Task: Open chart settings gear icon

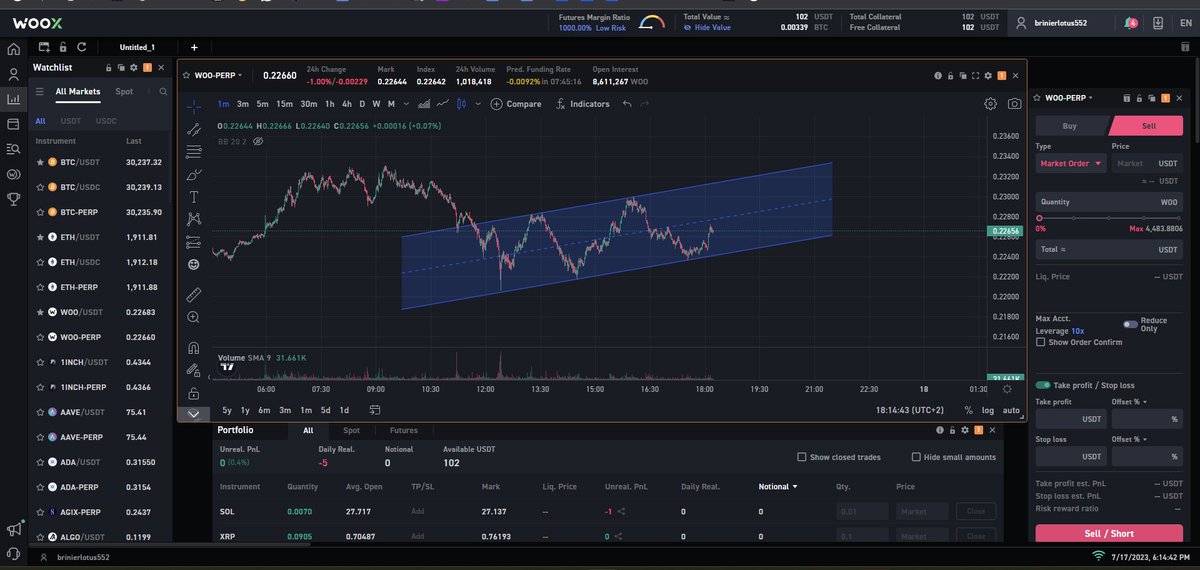Action: point(990,104)
